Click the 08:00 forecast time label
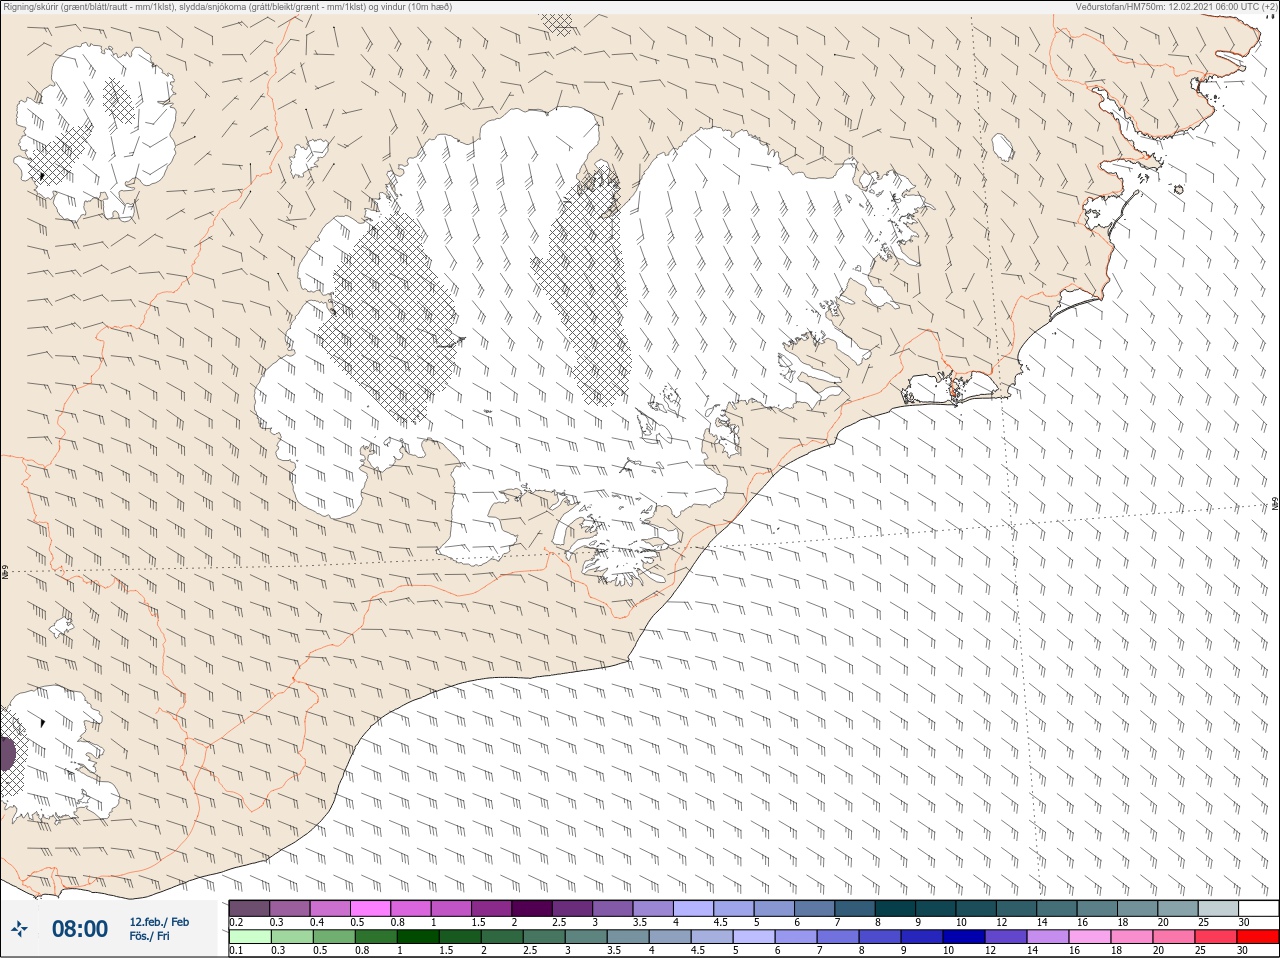This screenshot has width=1280, height=958. click(80, 929)
